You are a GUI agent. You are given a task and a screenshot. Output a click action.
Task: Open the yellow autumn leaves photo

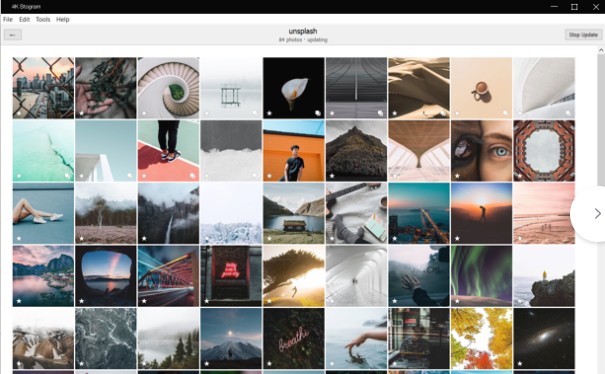point(481,338)
